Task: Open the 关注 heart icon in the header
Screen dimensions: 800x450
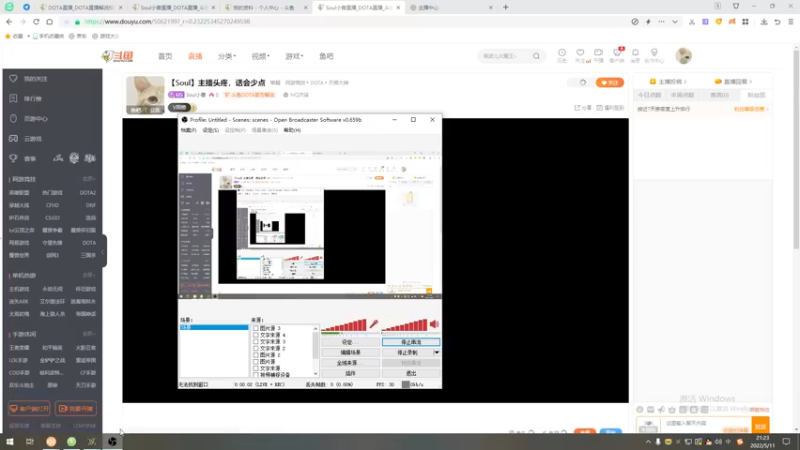Action: coord(580,53)
